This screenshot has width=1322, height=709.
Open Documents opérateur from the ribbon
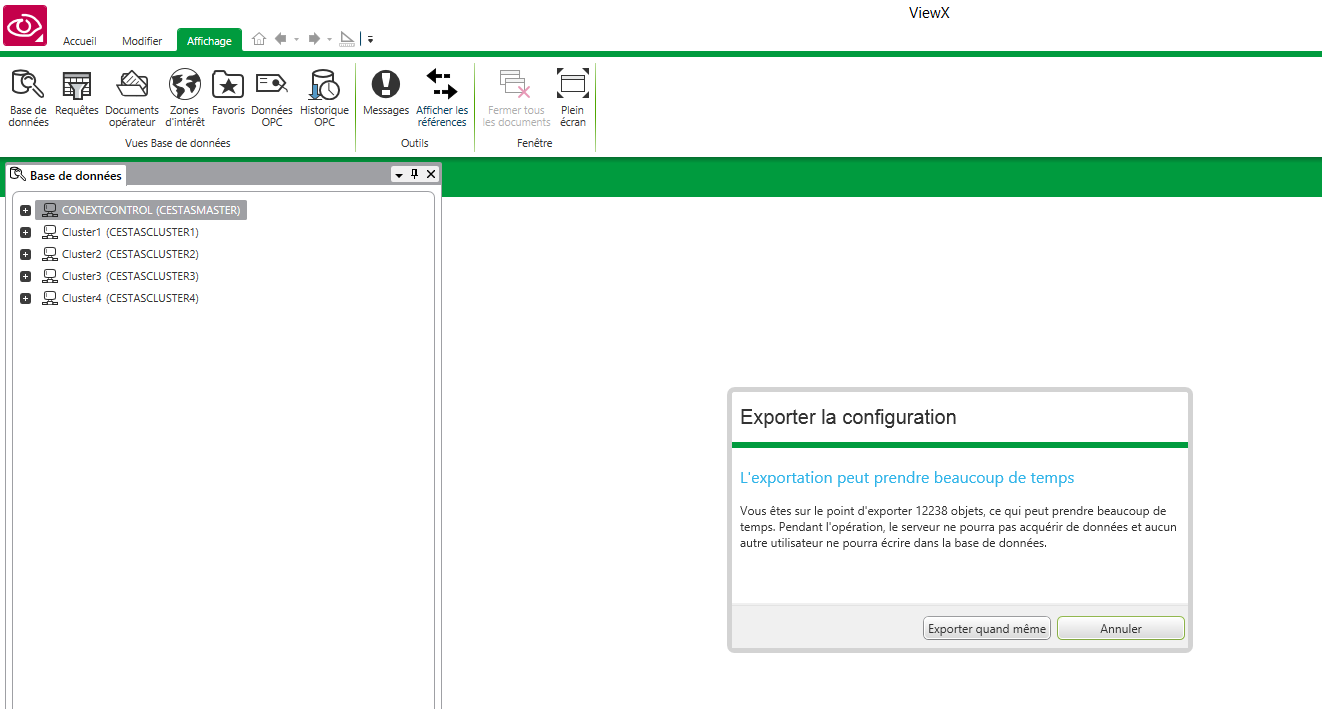(x=132, y=98)
